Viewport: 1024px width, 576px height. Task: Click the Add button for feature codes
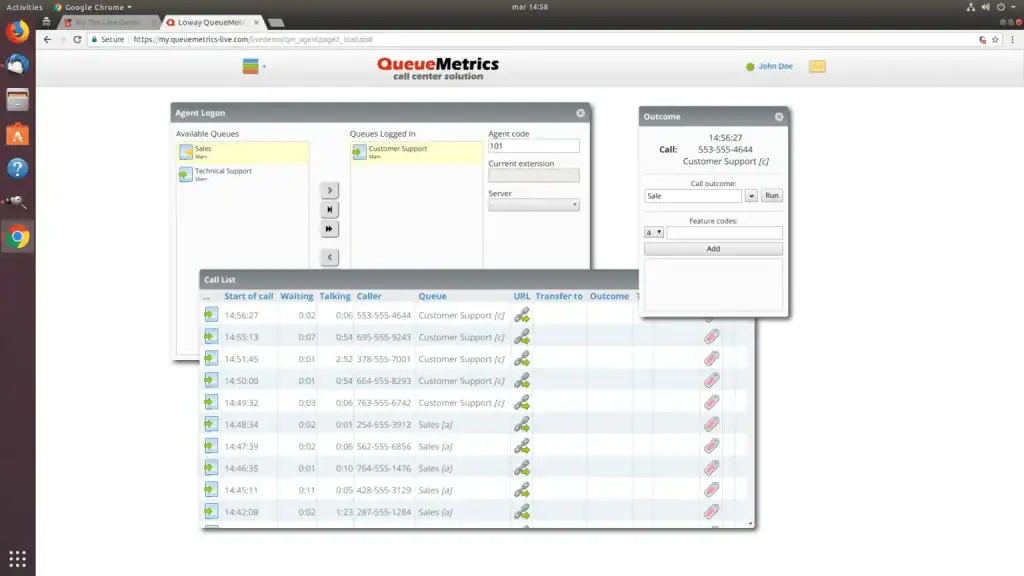(x=713, y=249)
